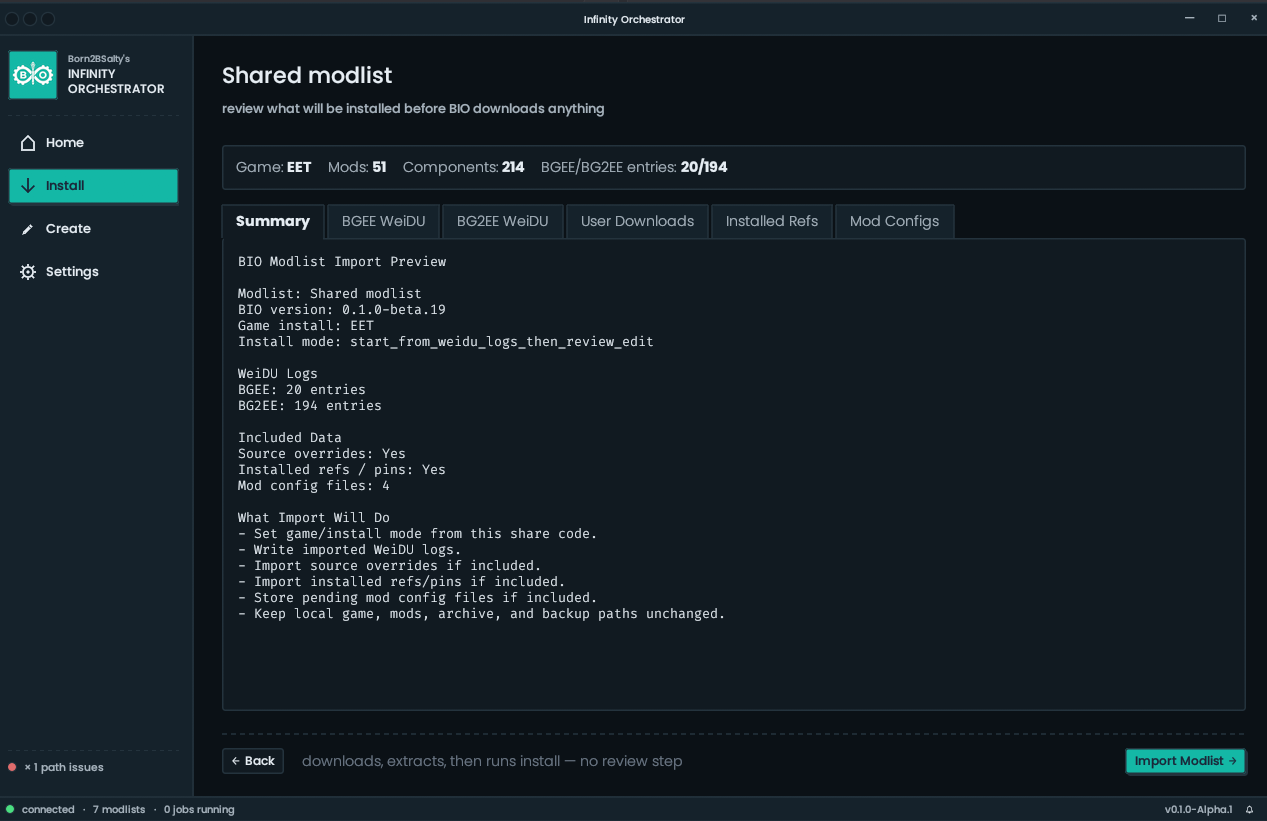Go to the Create section
The height and width of the screenshot is (821, 1267).
(x=94, y=229)
